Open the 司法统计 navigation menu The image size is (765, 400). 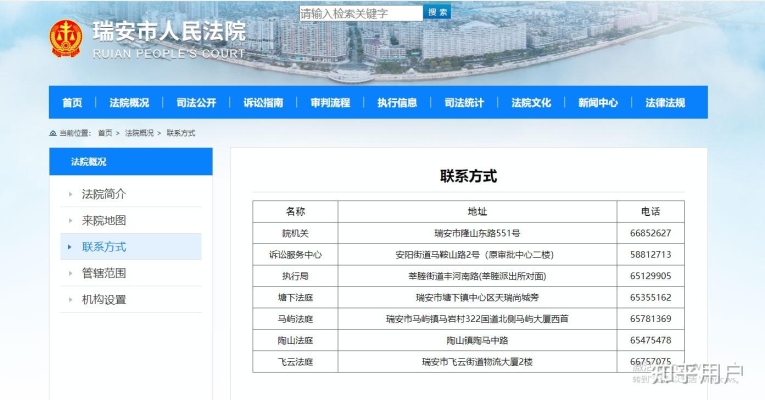coord(464,102)
